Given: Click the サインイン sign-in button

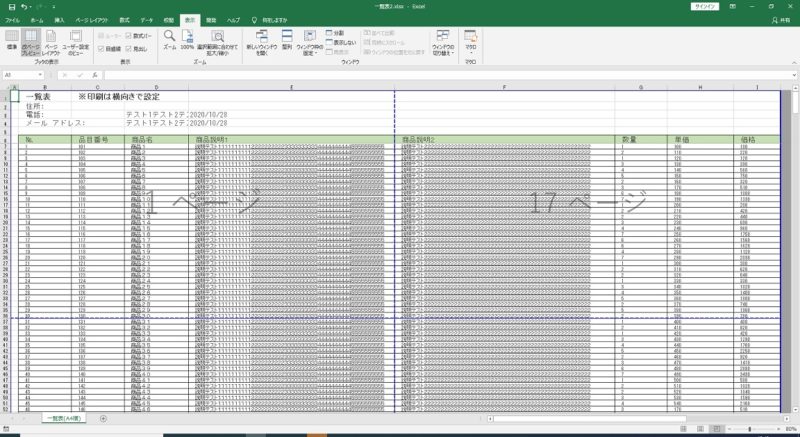Looking at the screenshot, I should [705, 7].
